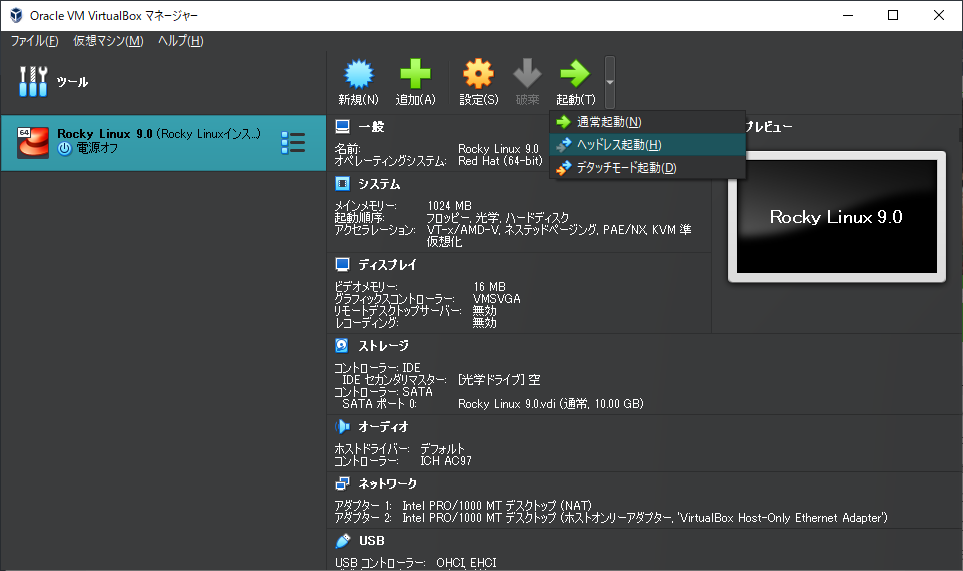Click the Rocky Linux 9.0 preview thumbnail
The image size is (963, 571).
click(836, 217)
